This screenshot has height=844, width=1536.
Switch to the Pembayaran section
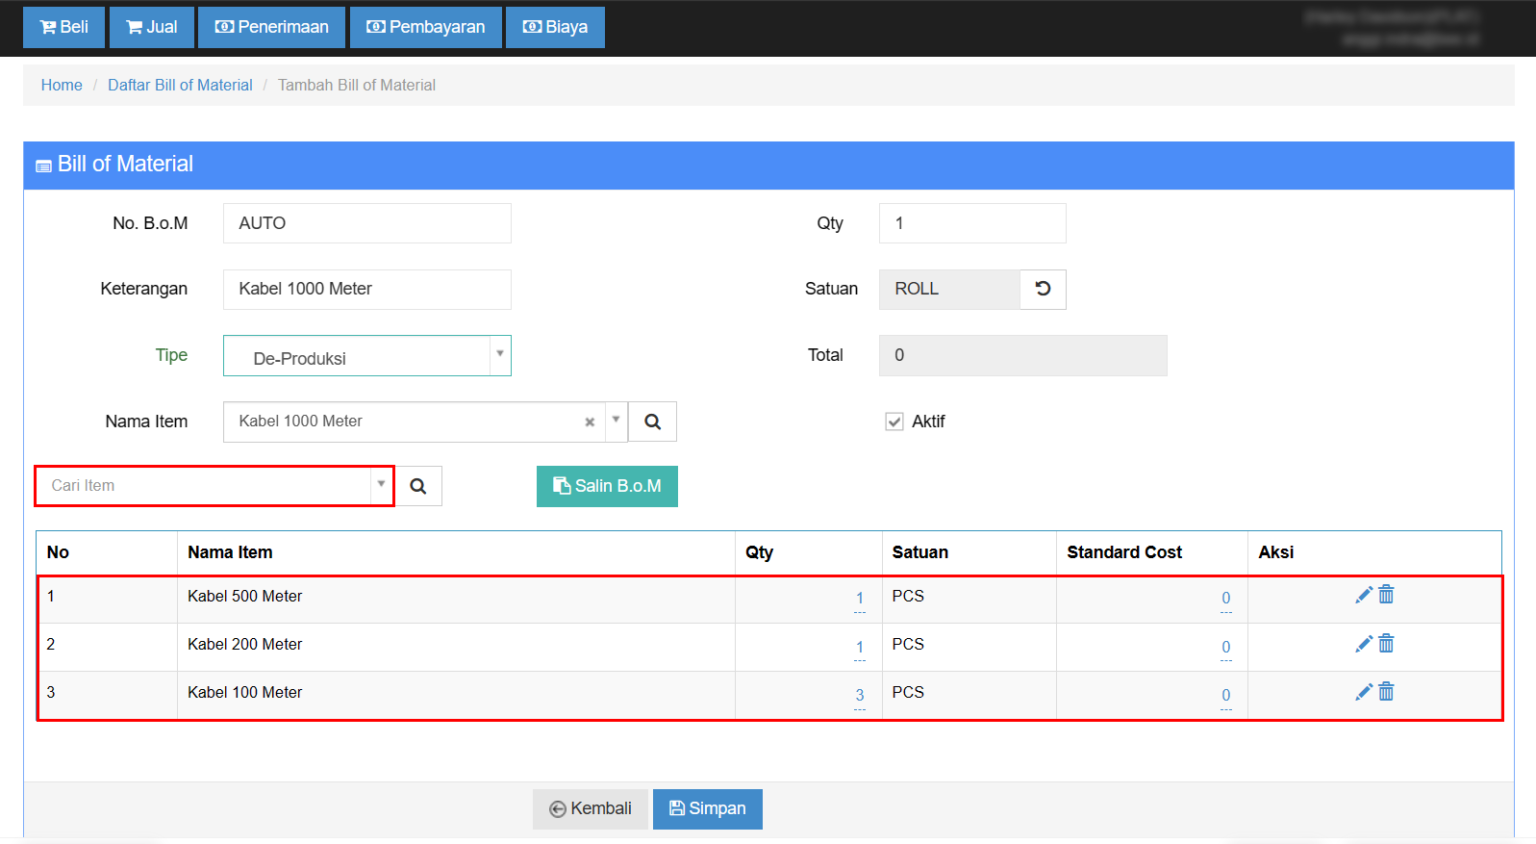click(x=425, y=27)
